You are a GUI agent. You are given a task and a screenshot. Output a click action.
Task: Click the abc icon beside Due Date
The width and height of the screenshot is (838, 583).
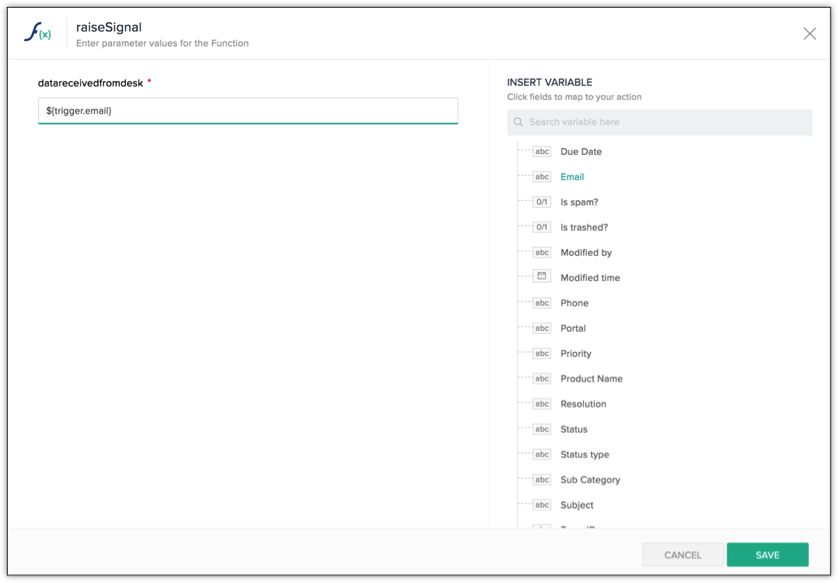coord(541,152)
